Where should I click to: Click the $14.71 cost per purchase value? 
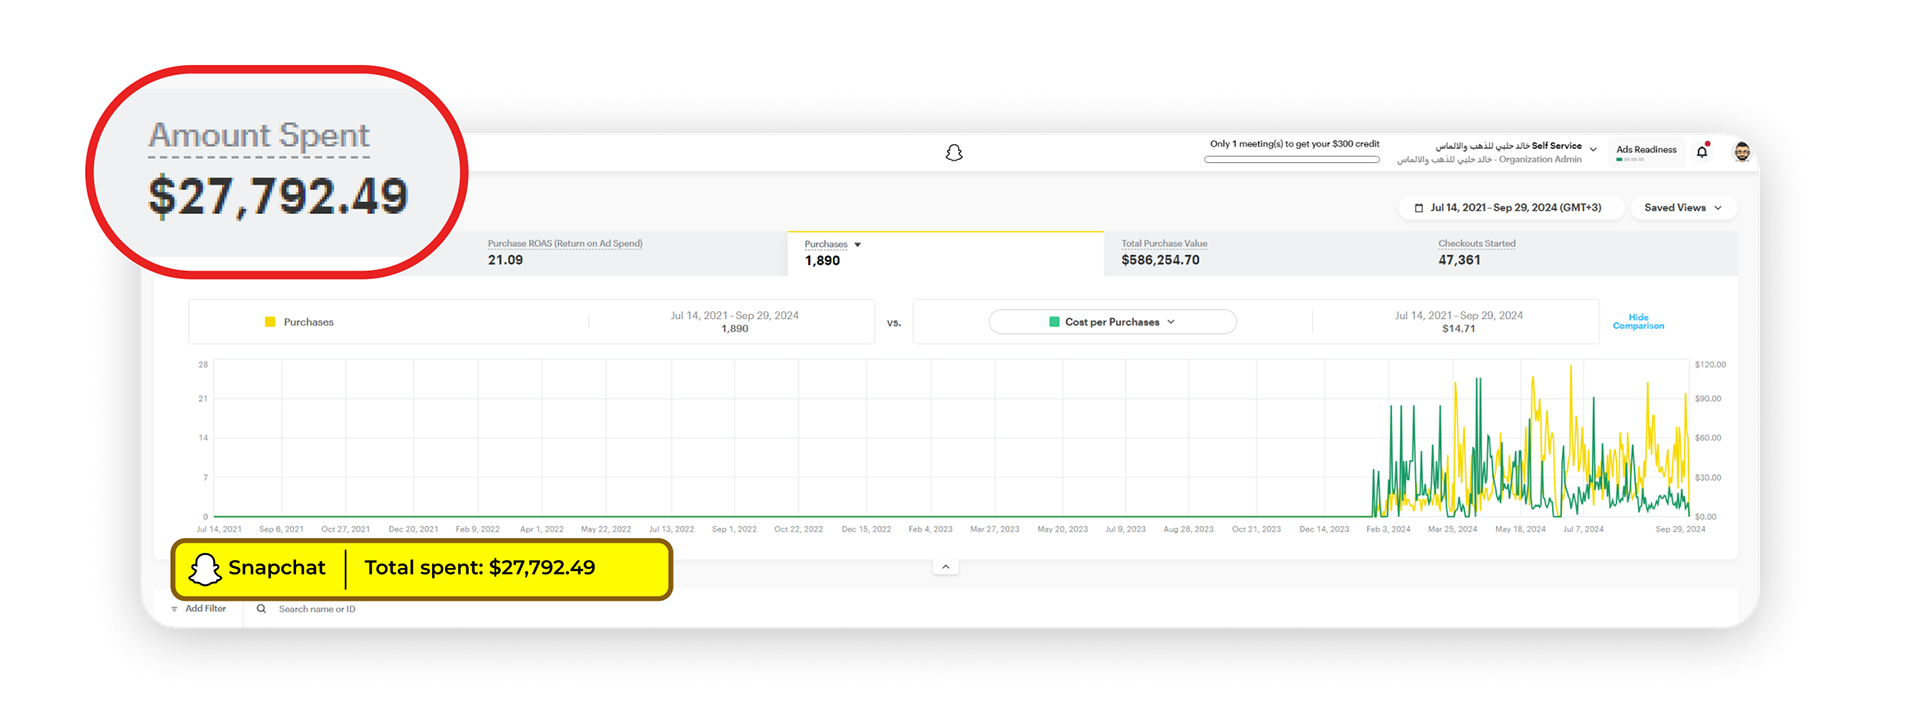[x=1458, y=329]
